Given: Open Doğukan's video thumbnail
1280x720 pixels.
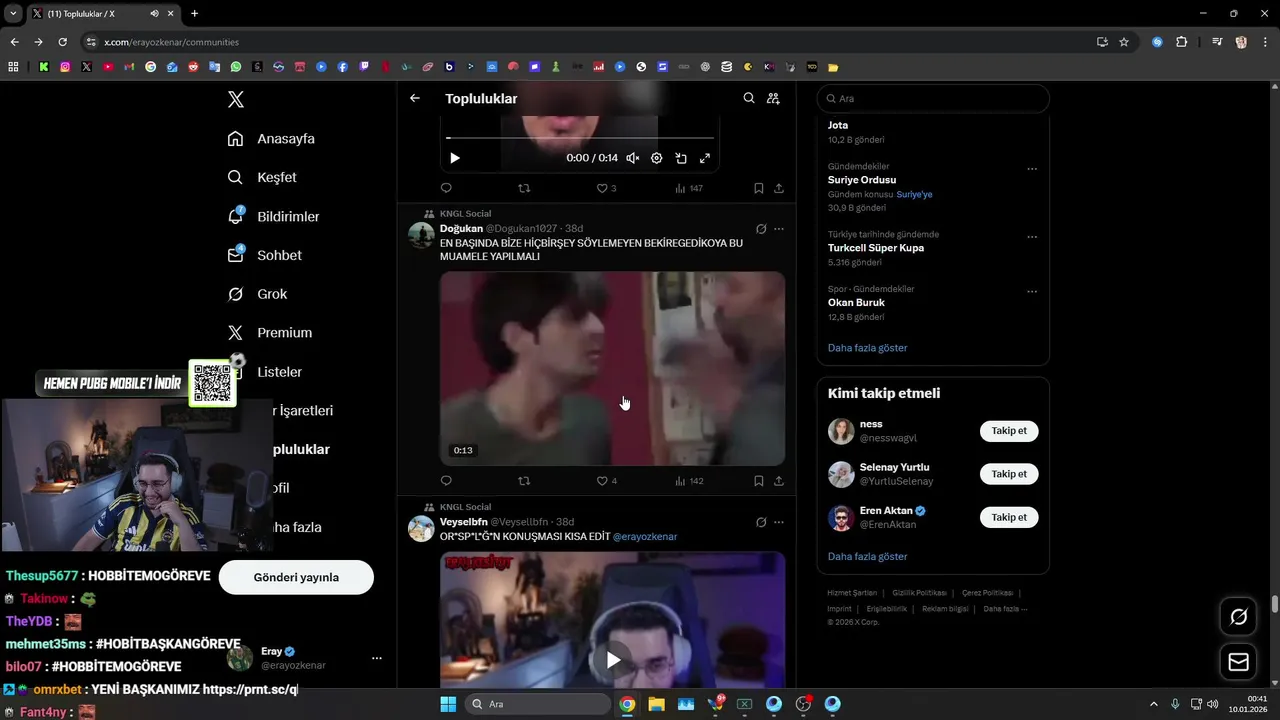Looking at the screenshot, I should point(613,368).
